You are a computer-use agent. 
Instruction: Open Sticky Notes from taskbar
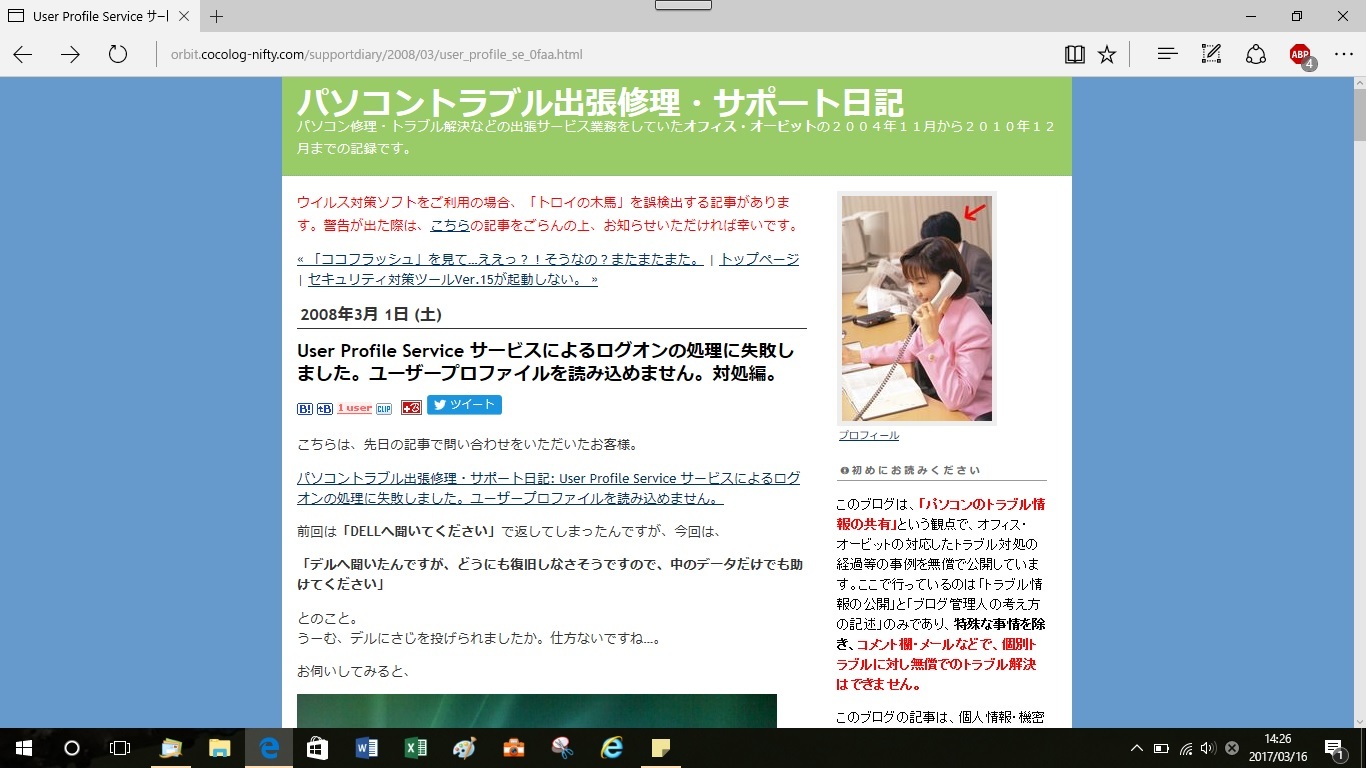pos(661,748)
